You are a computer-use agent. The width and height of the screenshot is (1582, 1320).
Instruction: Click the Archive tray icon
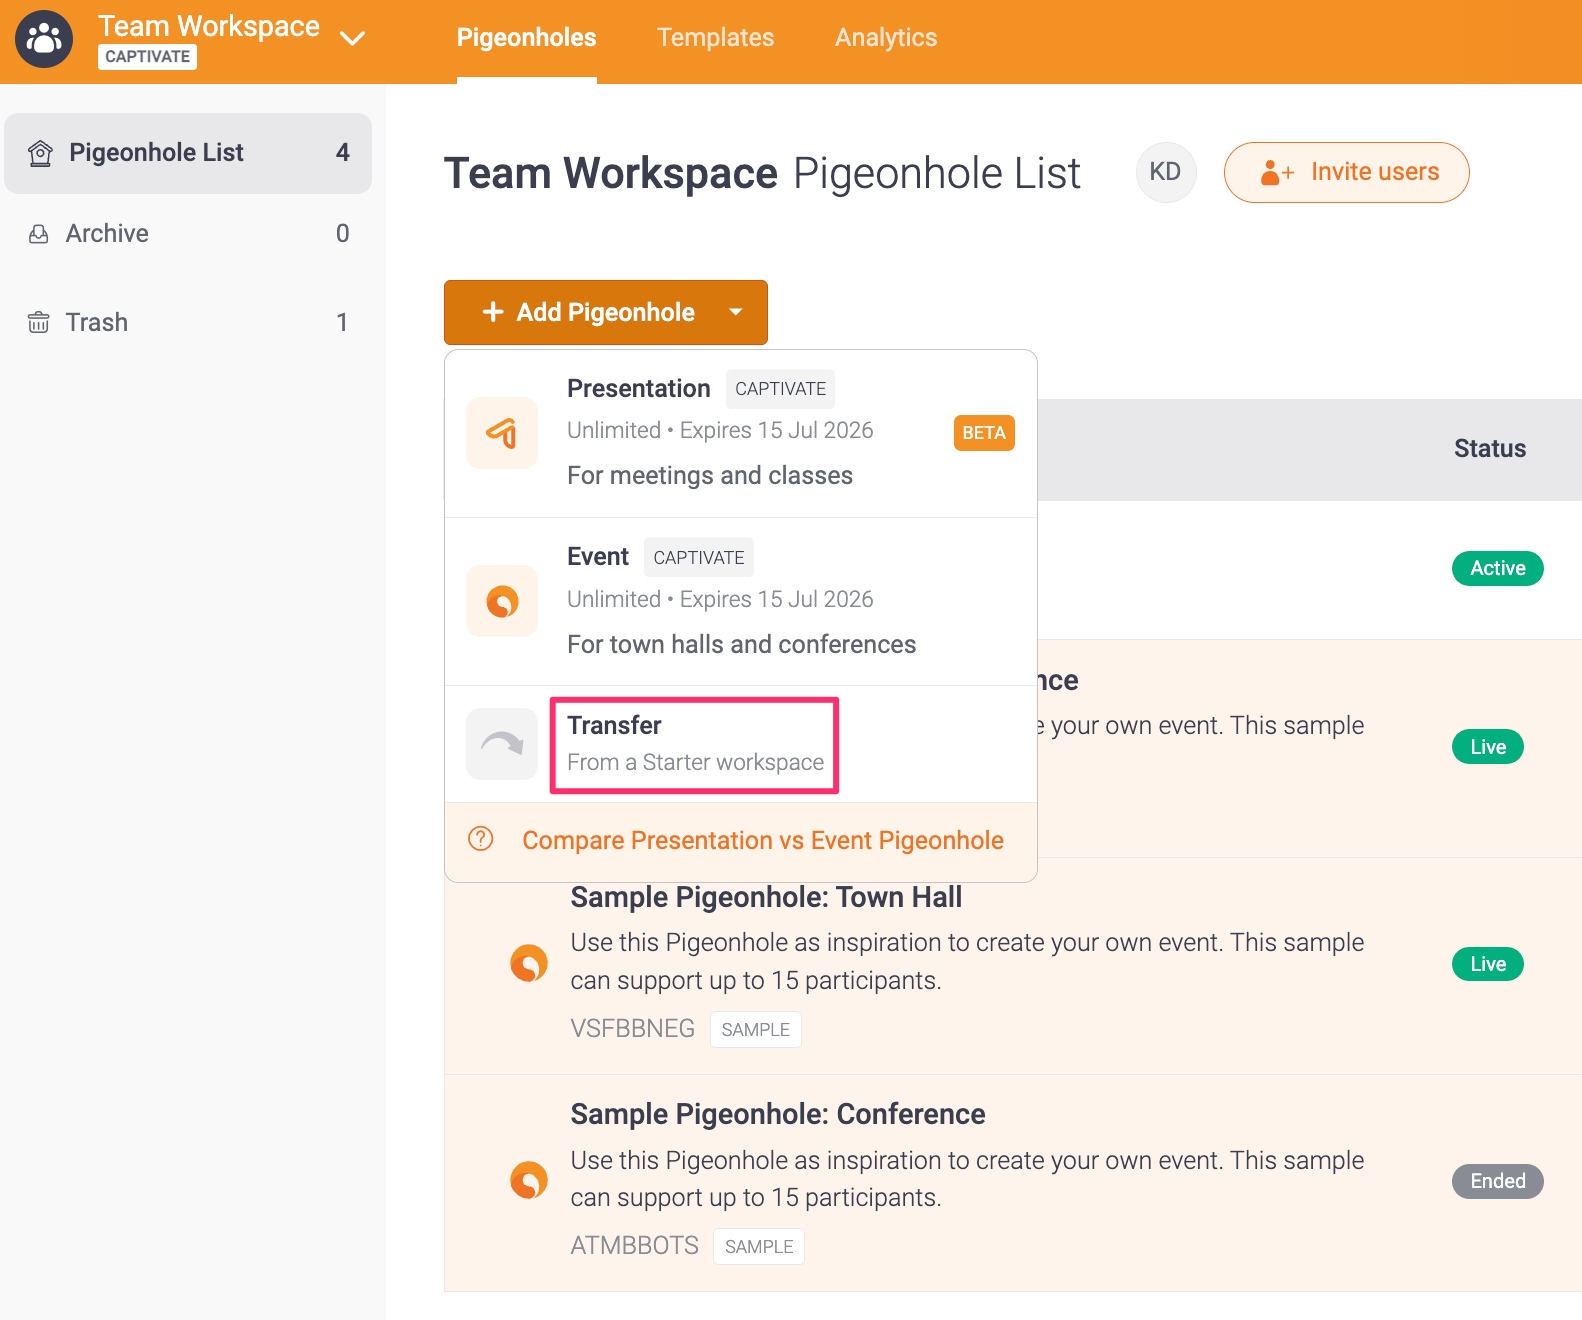[39, 234]
